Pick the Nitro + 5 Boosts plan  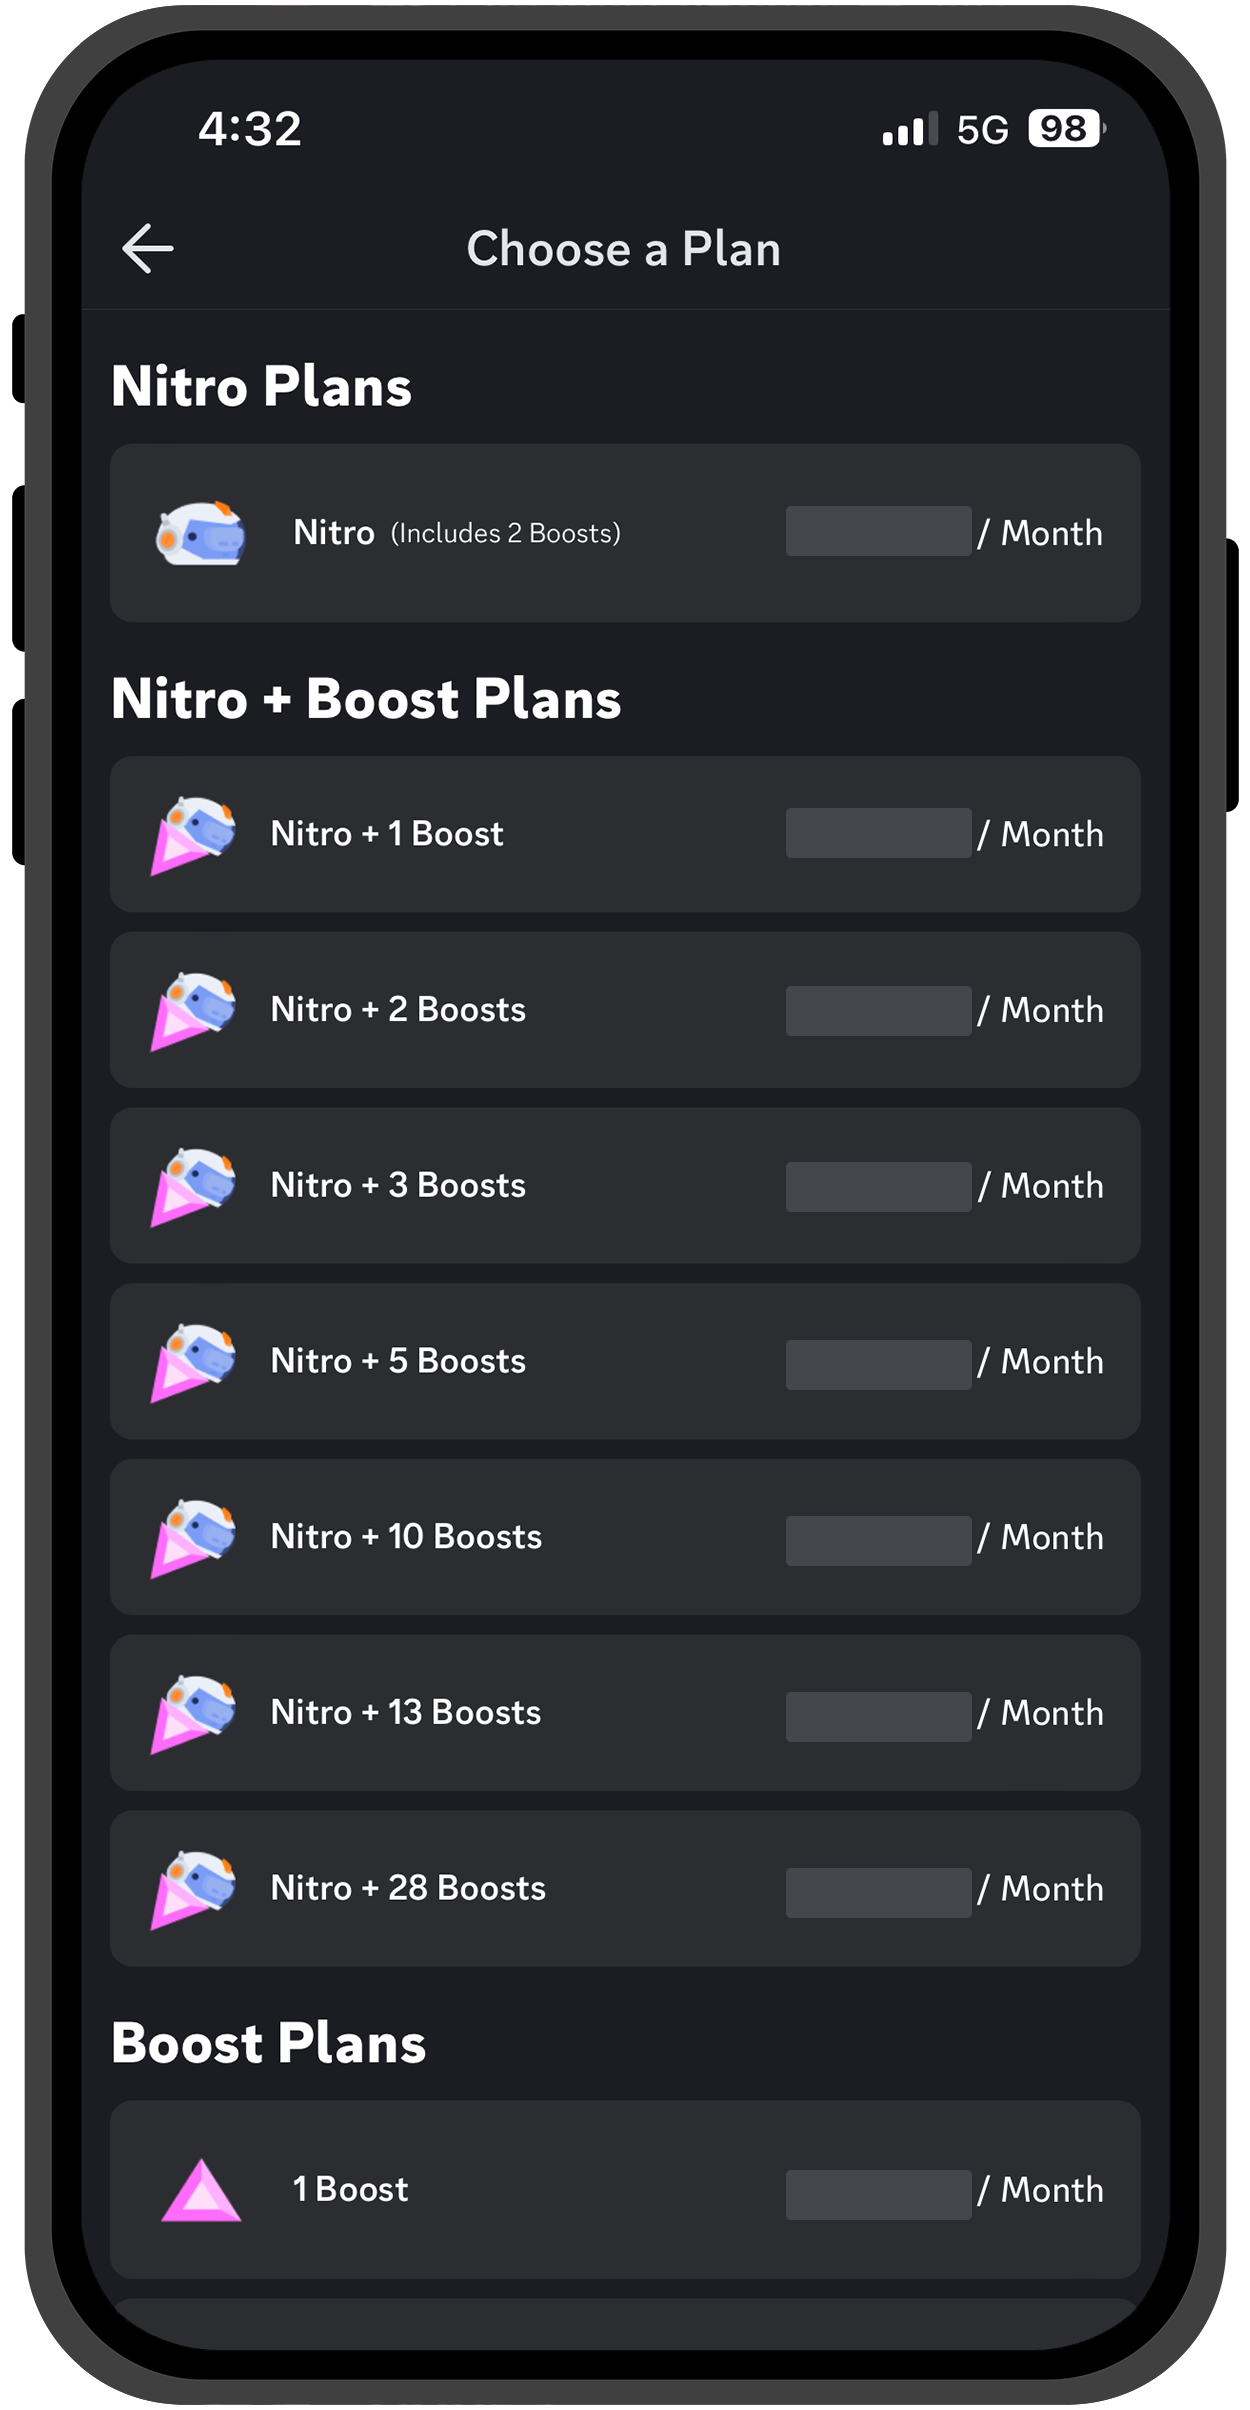pos(624,1362)
